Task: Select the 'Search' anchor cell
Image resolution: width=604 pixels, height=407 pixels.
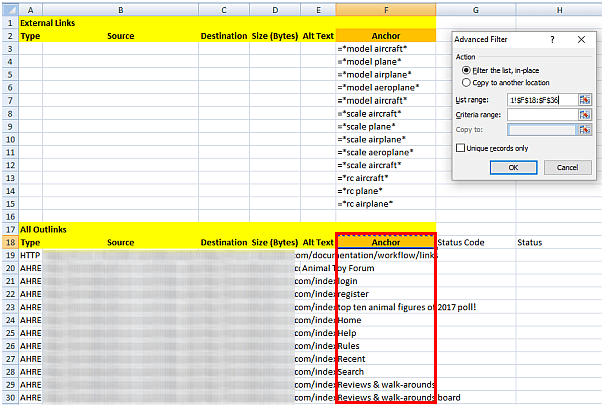Action: pos(386,372)
